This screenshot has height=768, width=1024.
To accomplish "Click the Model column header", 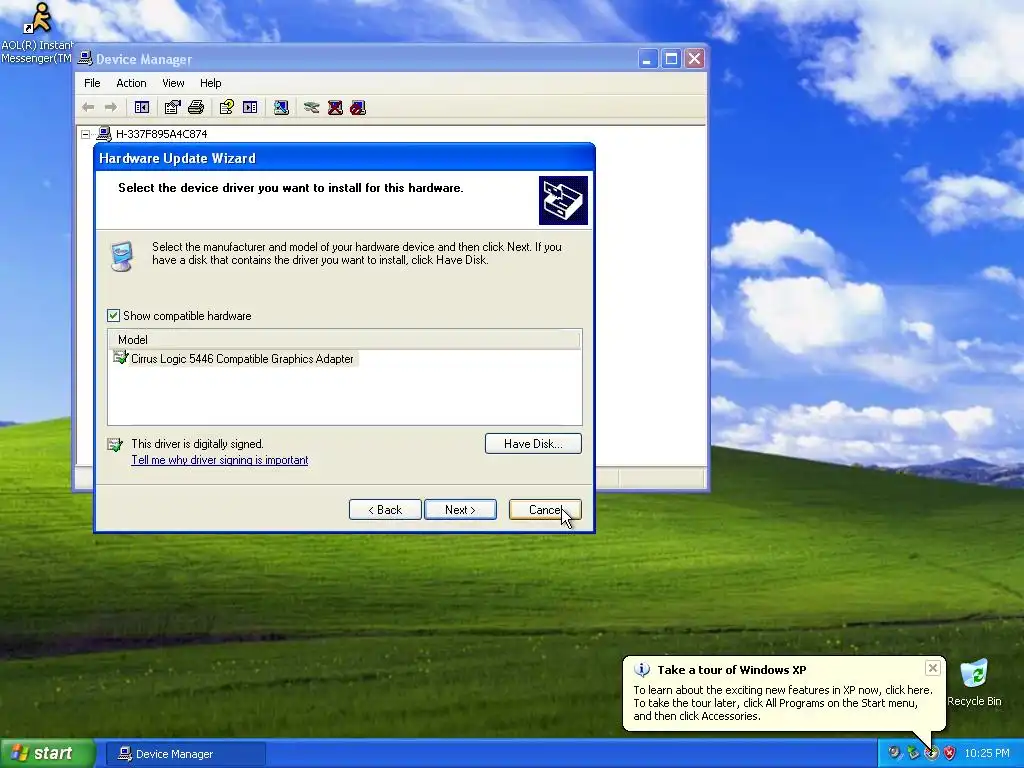I will point(344,340).
